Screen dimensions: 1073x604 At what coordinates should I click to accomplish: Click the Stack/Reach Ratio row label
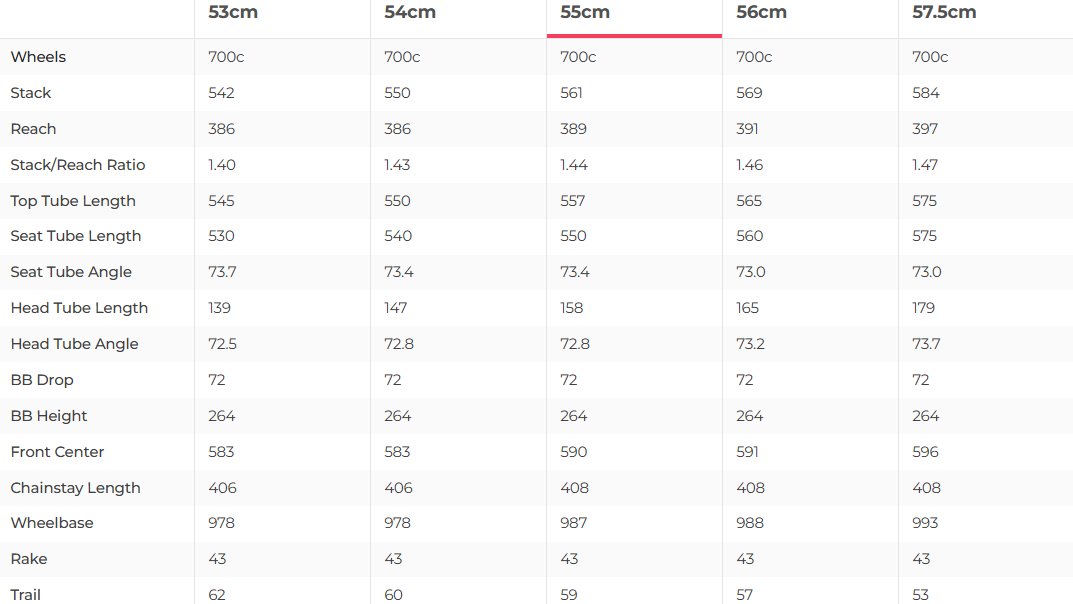coord(78,165)
